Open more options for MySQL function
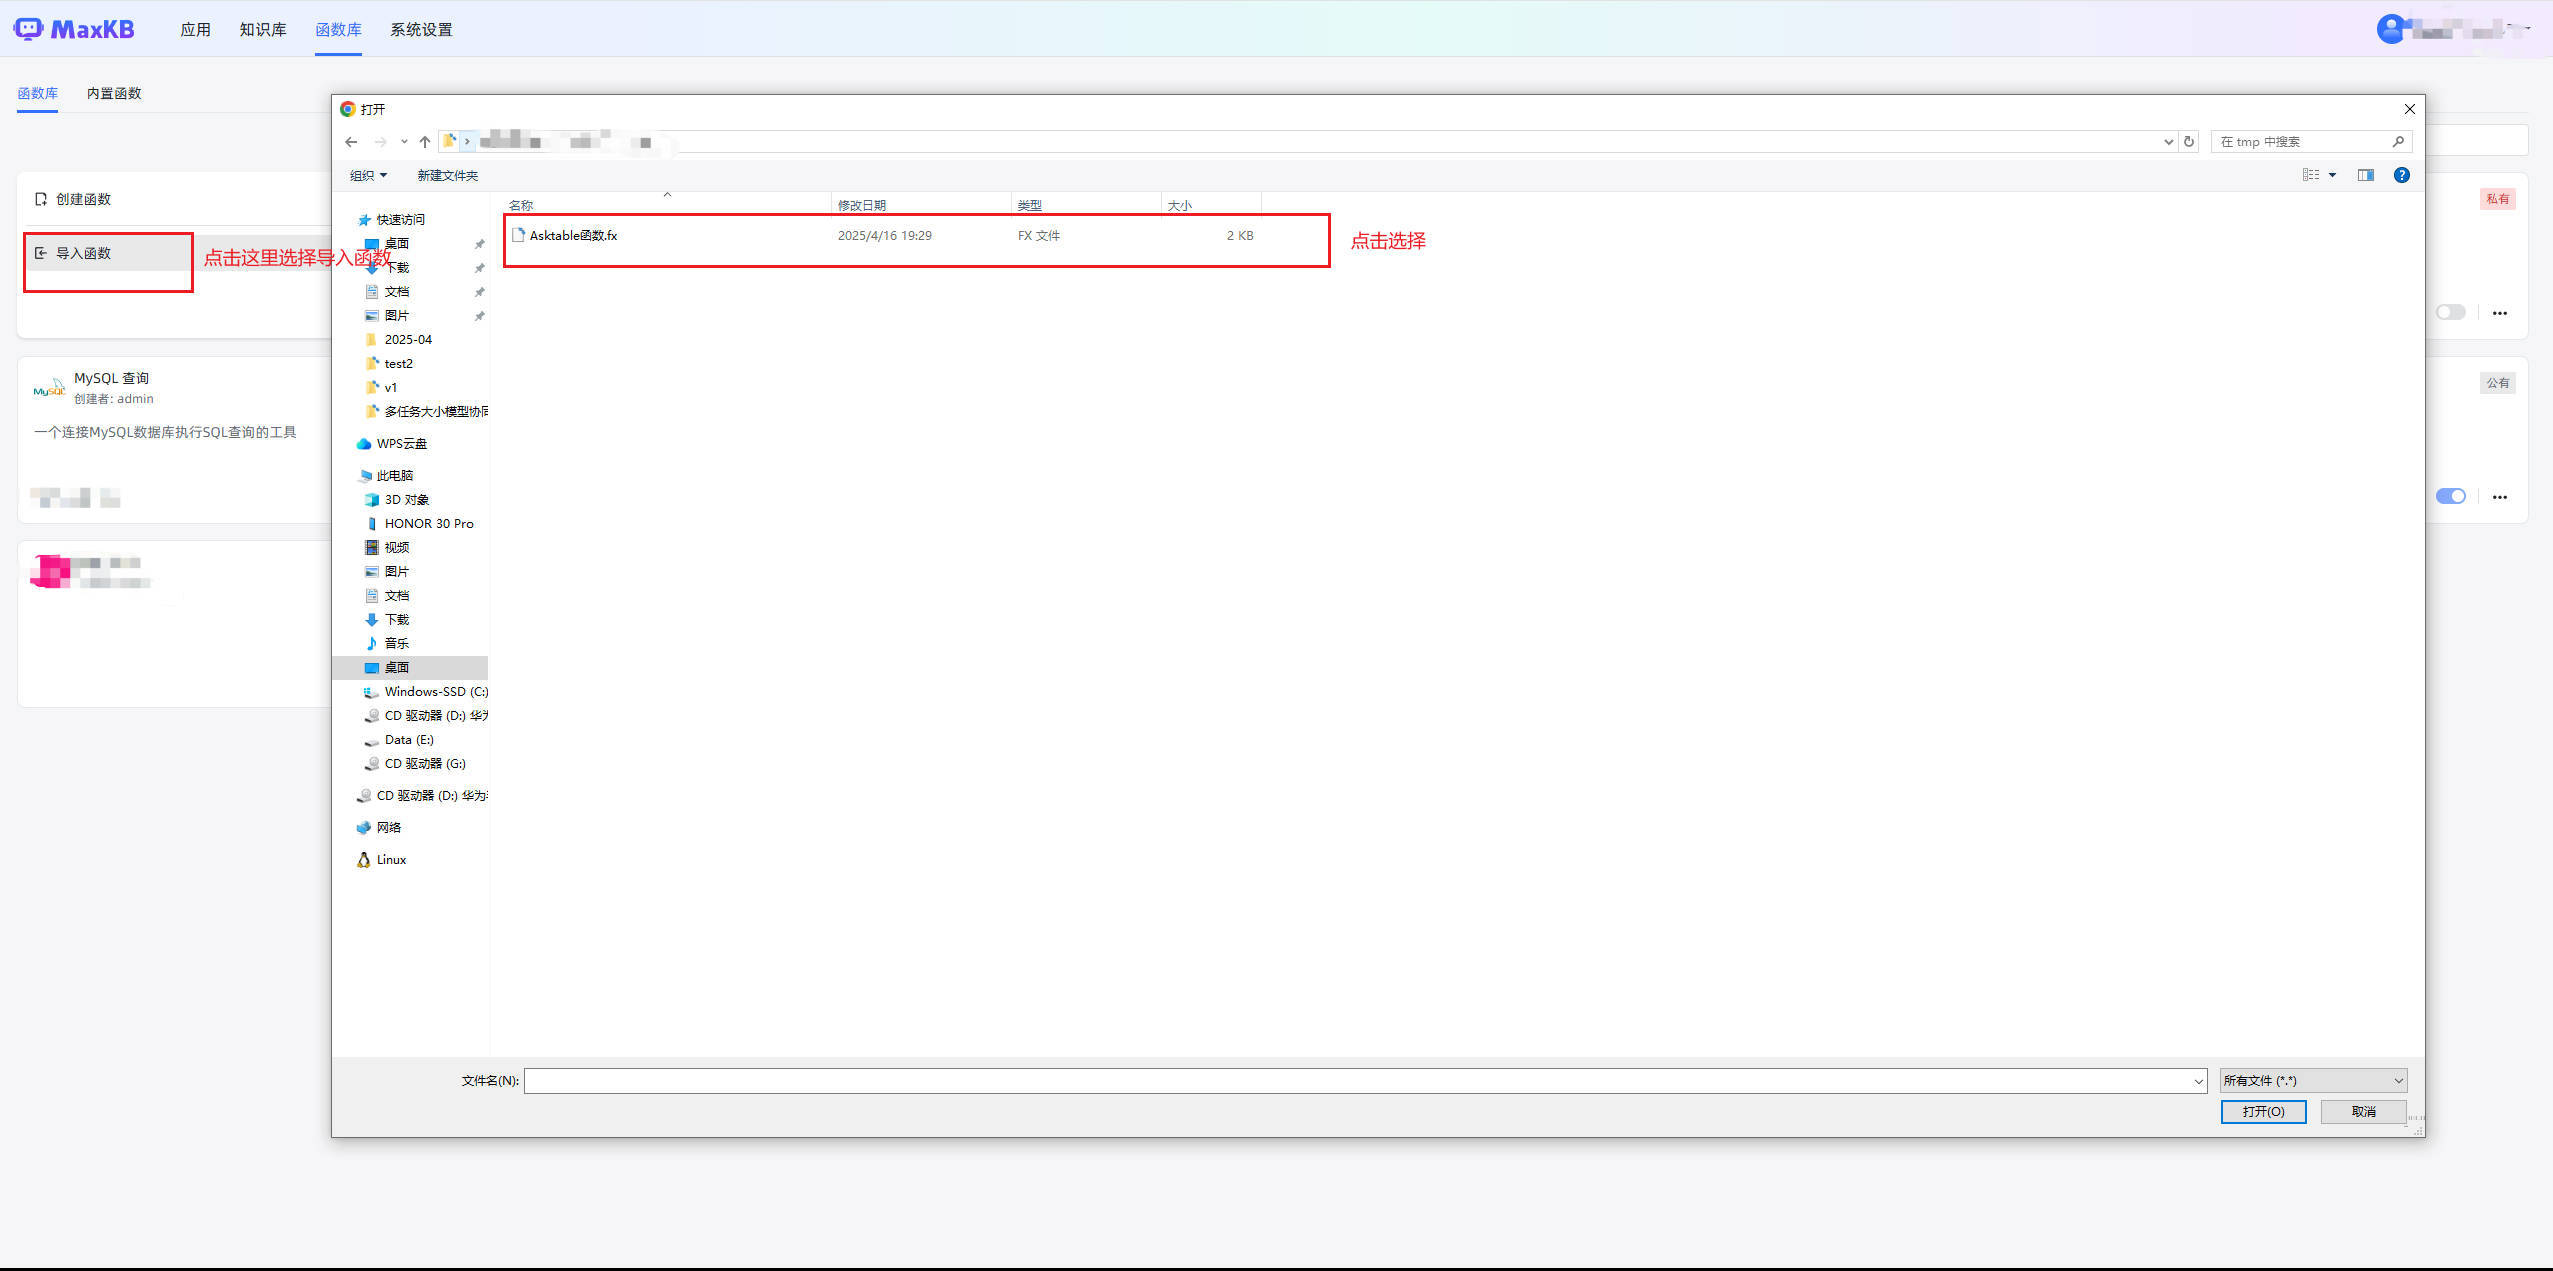Viewport: 2553px width, 1271px height. coord(2499,497)
